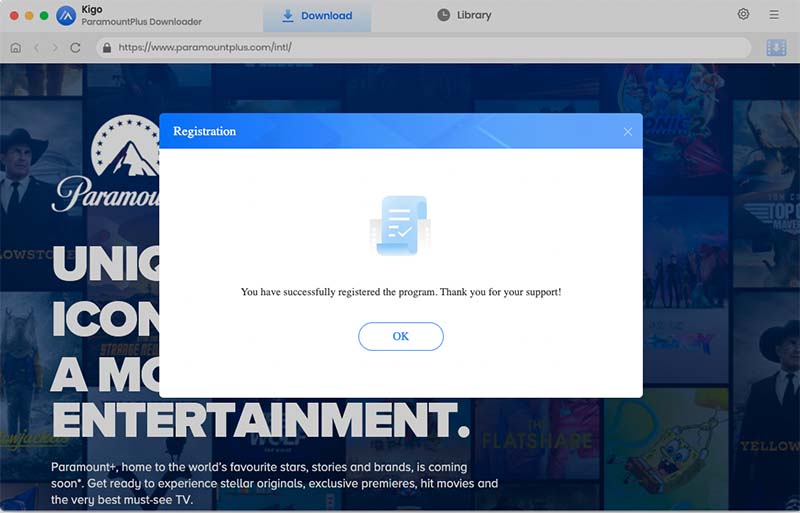Screen dimensions: 800x513
Task: Click OK in the Registration dialog
Action: (401, 336)
